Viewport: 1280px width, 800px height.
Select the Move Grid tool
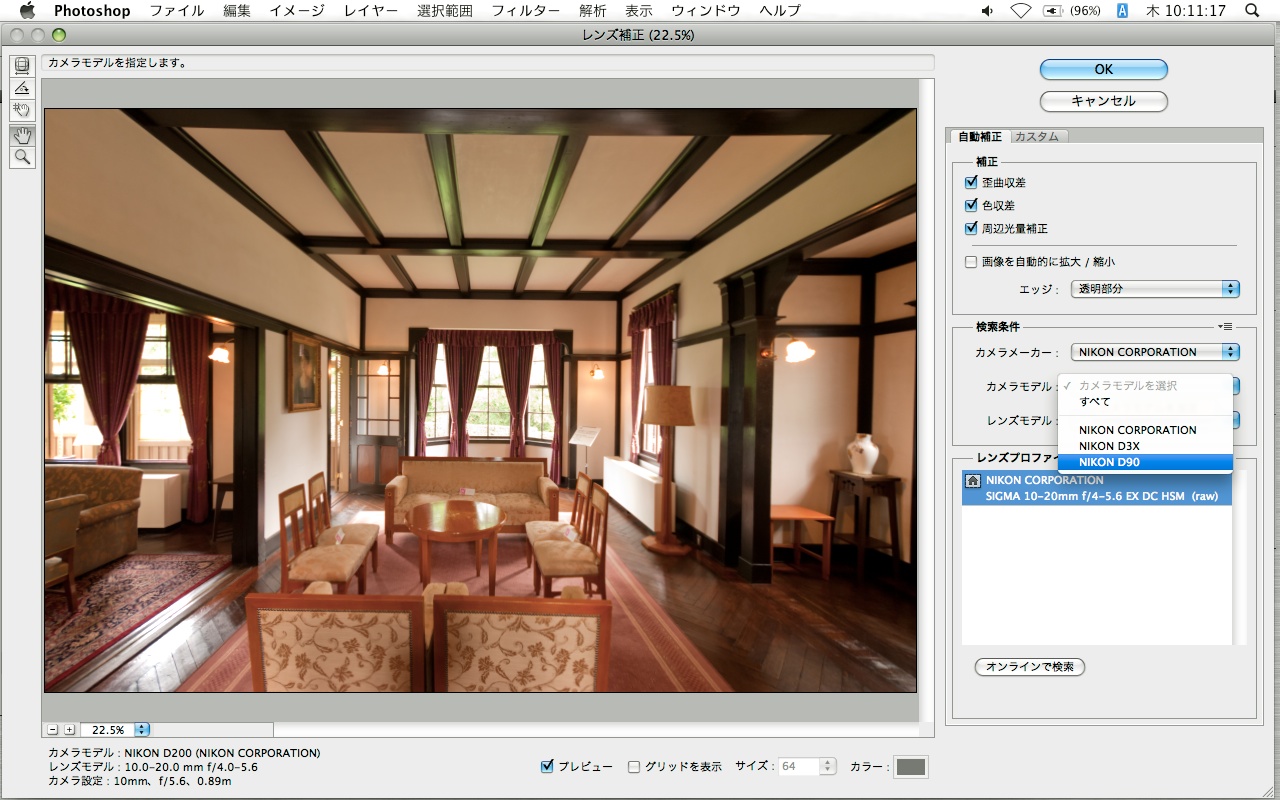coord(22,110)
